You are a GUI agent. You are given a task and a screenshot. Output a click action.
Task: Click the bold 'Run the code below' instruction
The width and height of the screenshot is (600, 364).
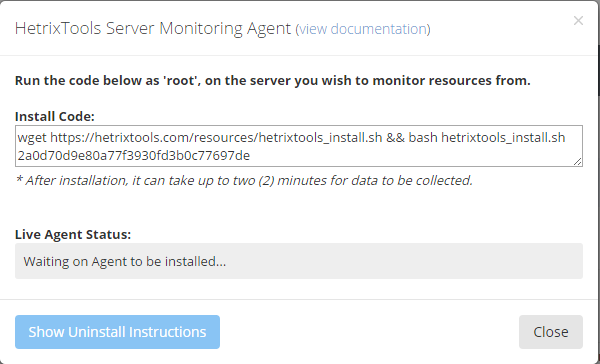coord(272,80)
